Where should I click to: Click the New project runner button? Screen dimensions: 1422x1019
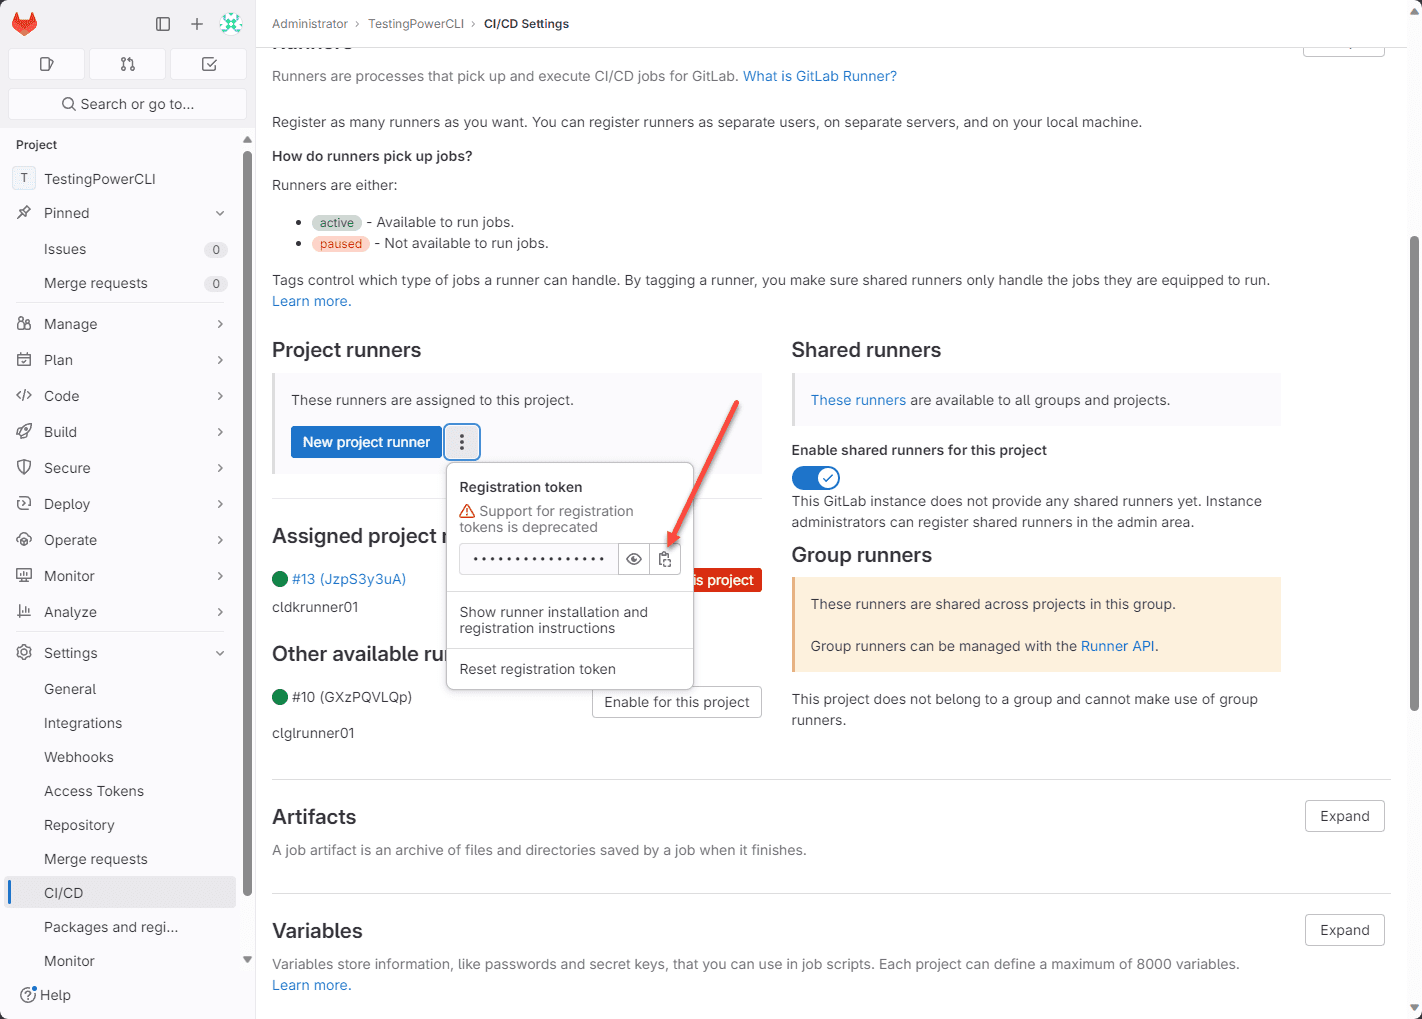click(366, 442)
